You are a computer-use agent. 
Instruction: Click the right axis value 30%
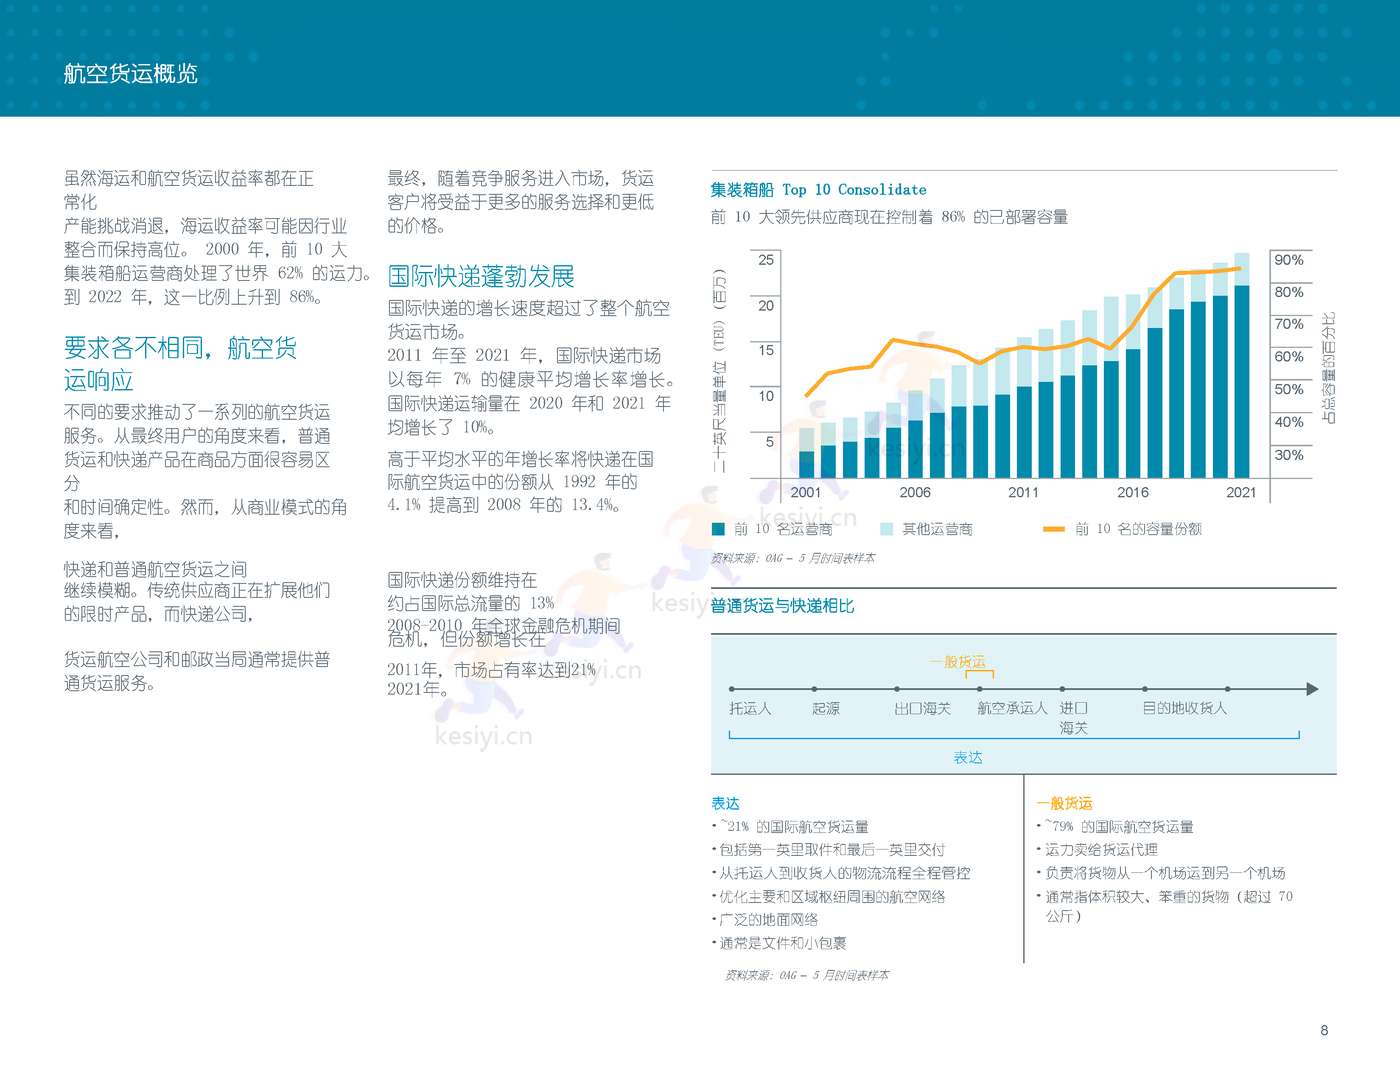pos(1289,455)
